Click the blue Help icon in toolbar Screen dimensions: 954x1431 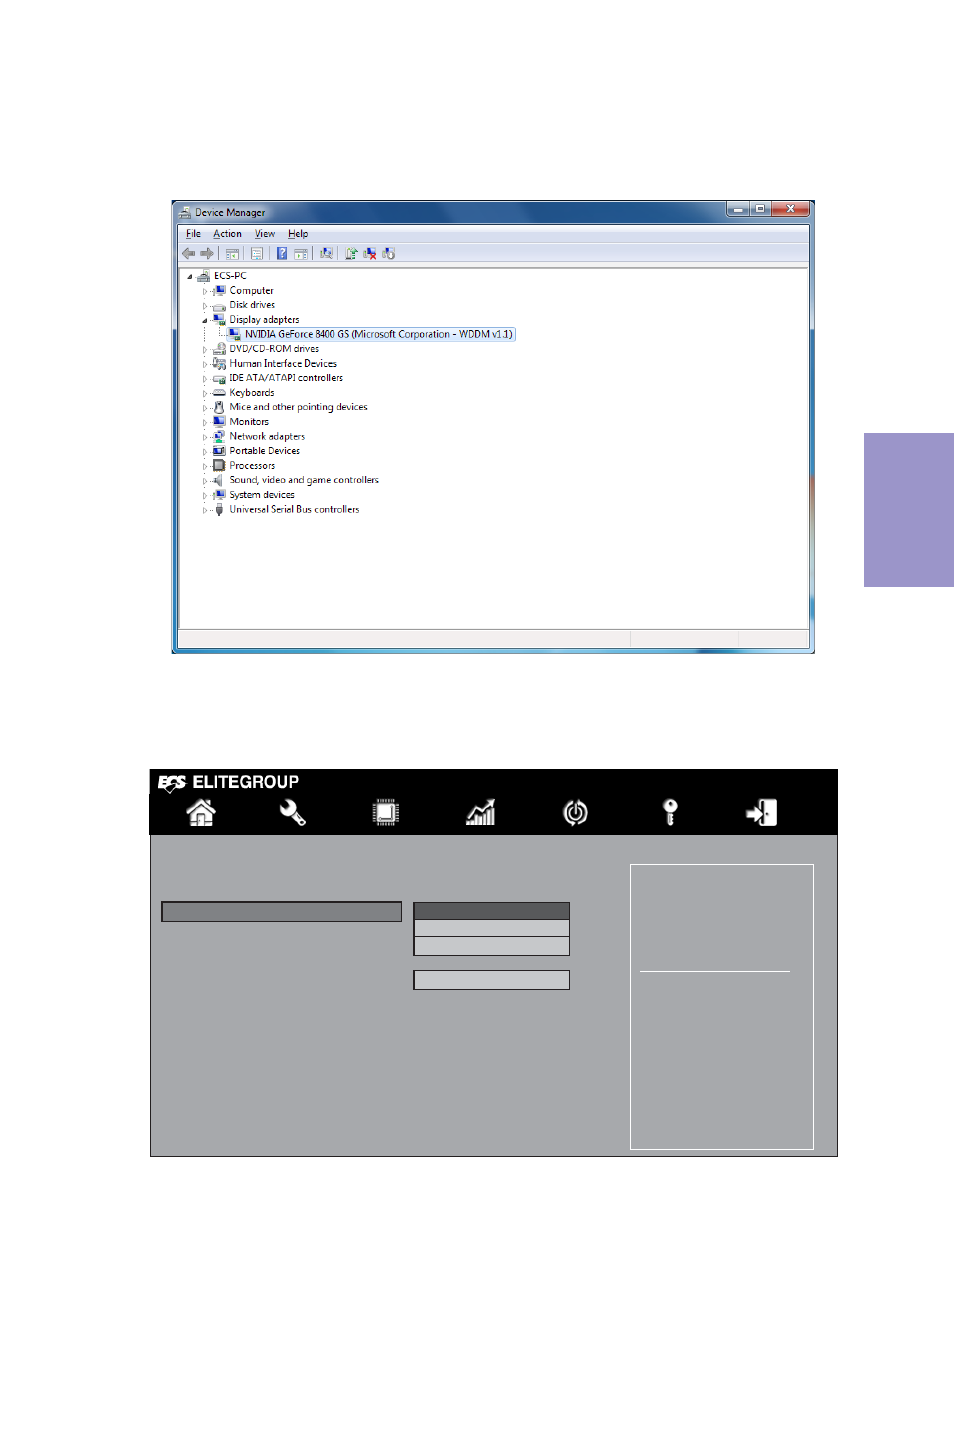(x=282, y=254)
